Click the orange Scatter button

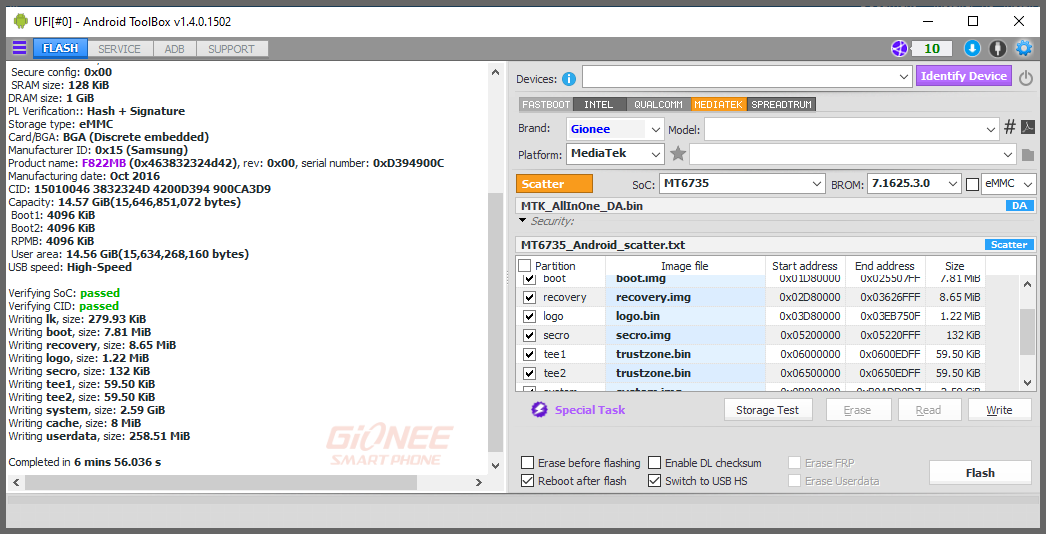[554, 184]
